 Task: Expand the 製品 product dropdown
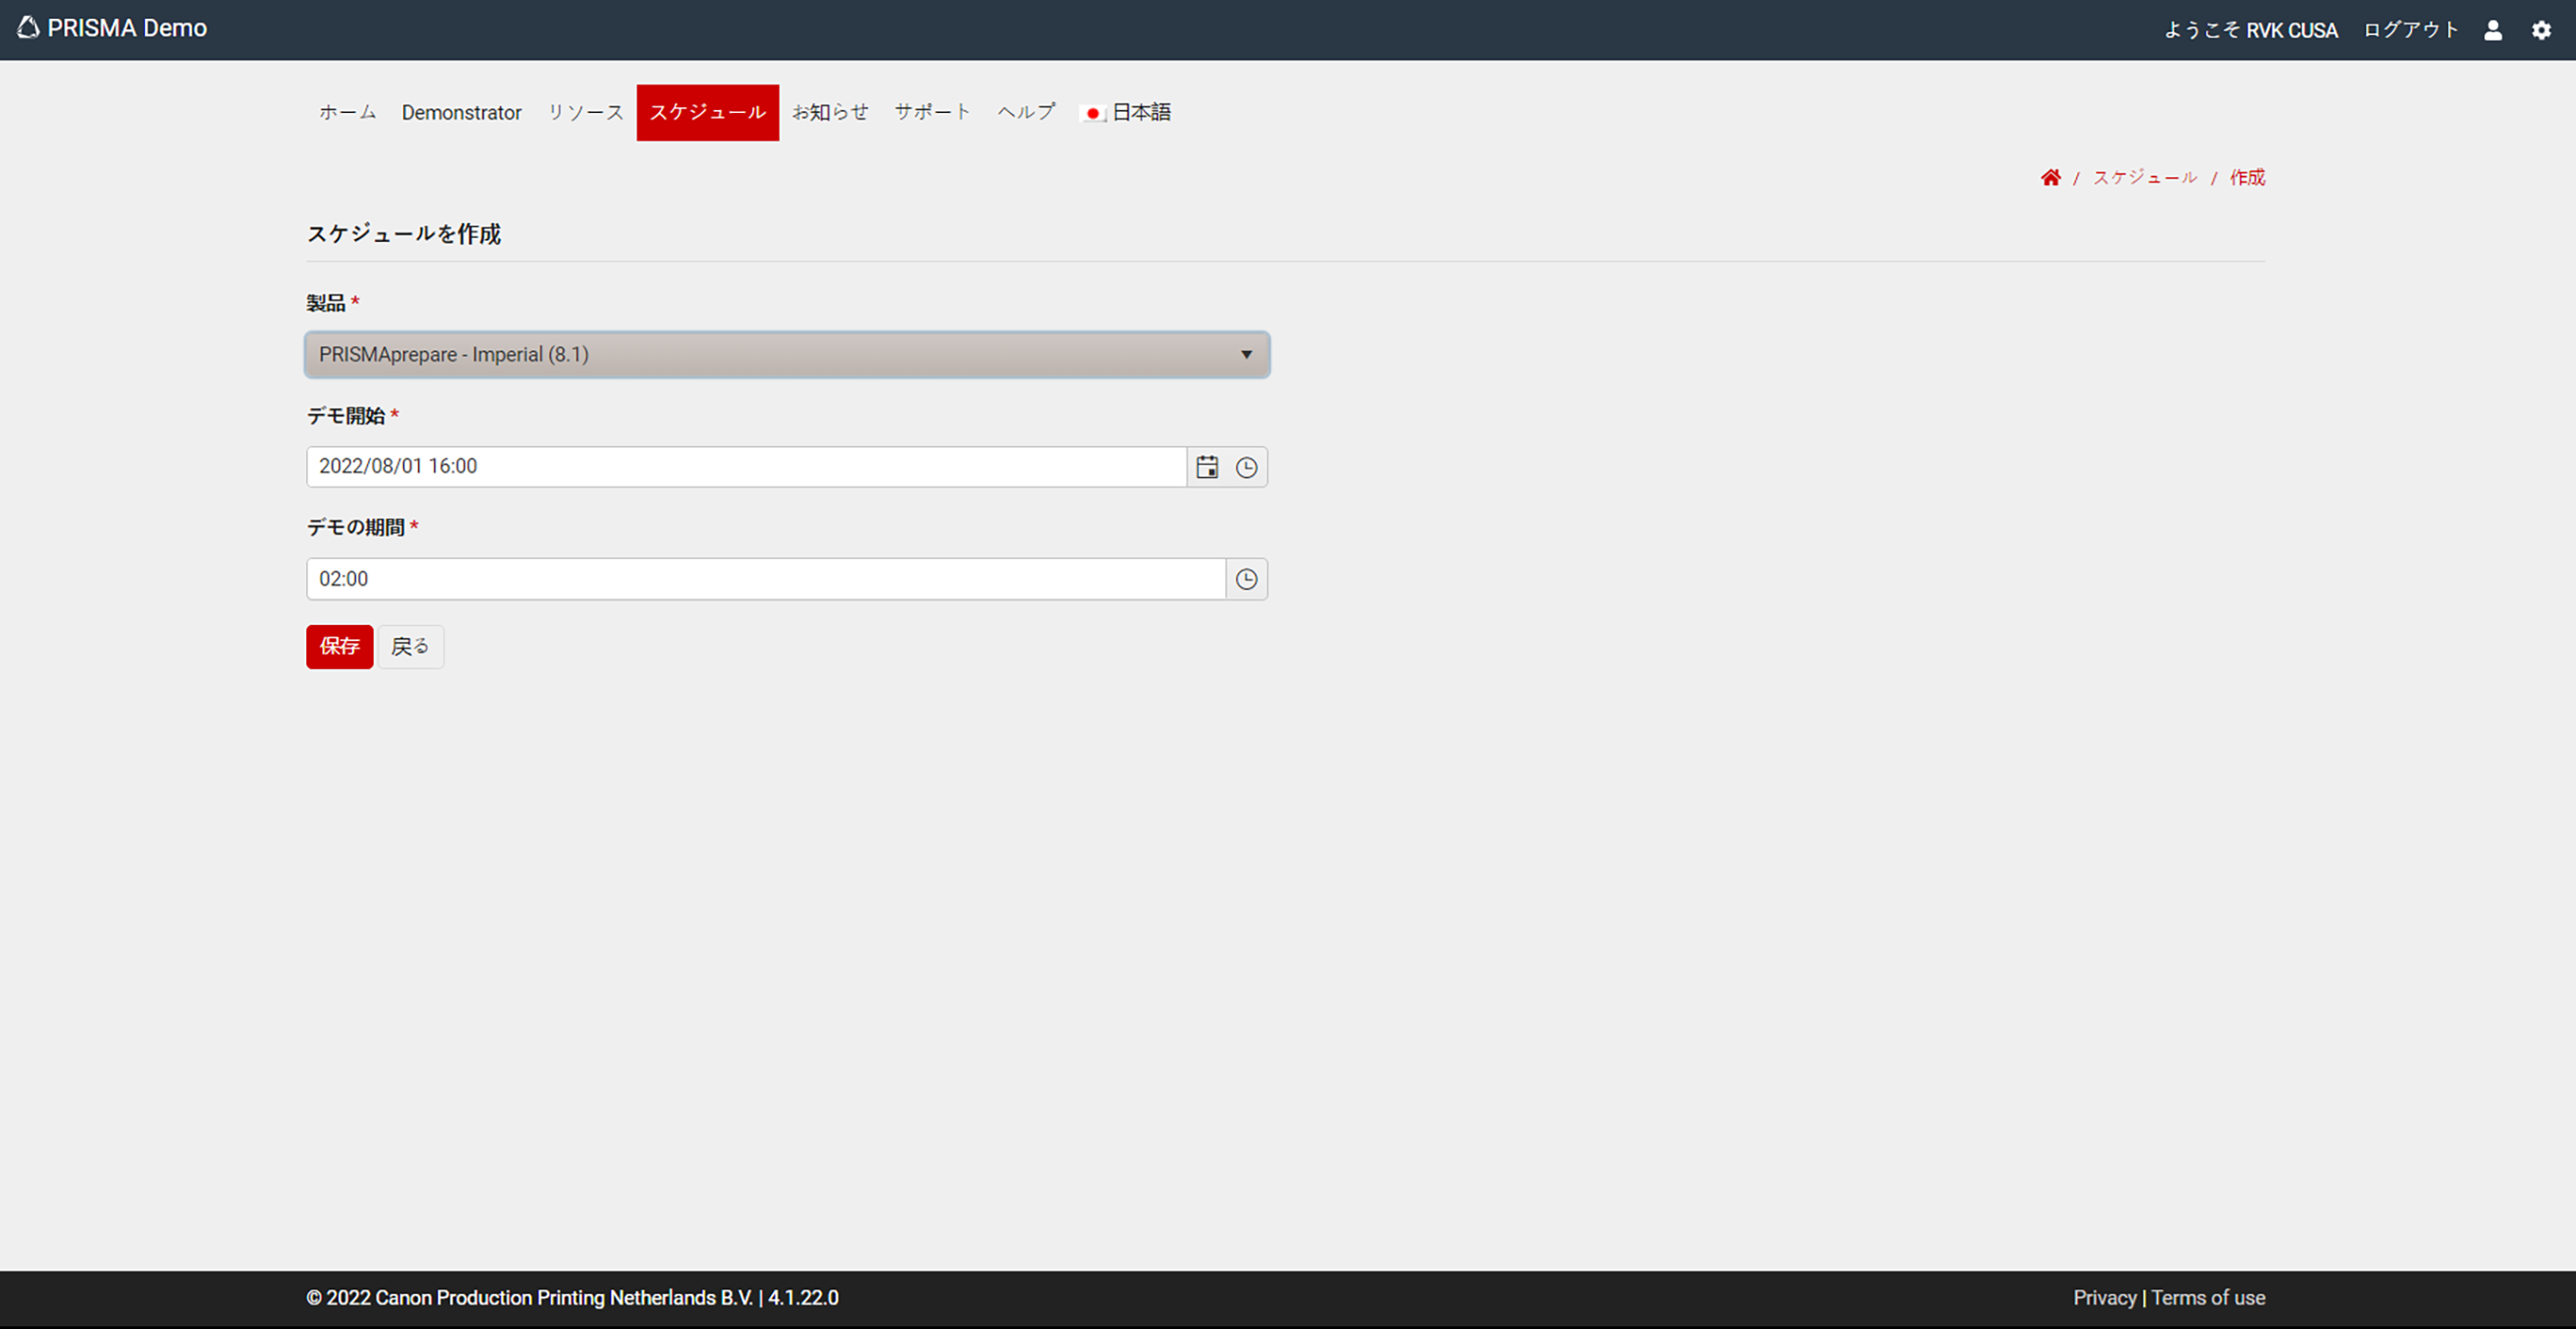(x=787, y=354)
